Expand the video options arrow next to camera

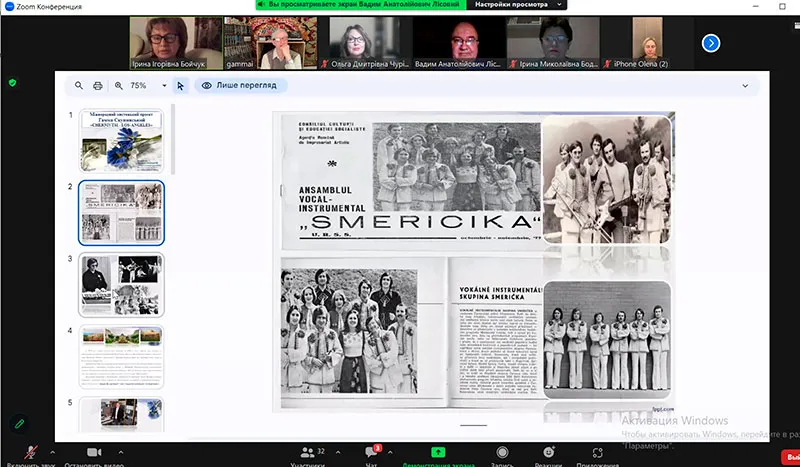pyautogui.click(x=121, y=450)
